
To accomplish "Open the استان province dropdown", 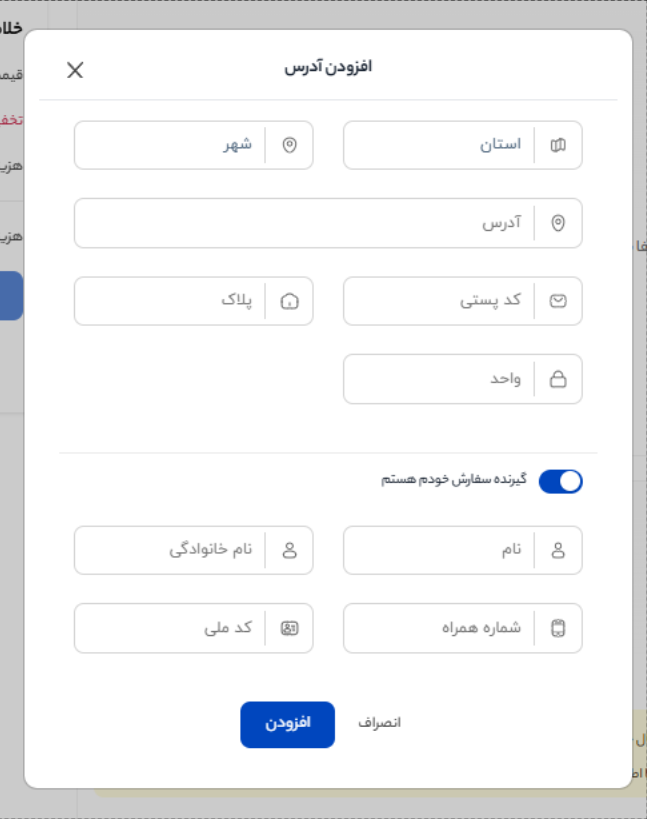I will pyautogui.click(x=463, y=145).
